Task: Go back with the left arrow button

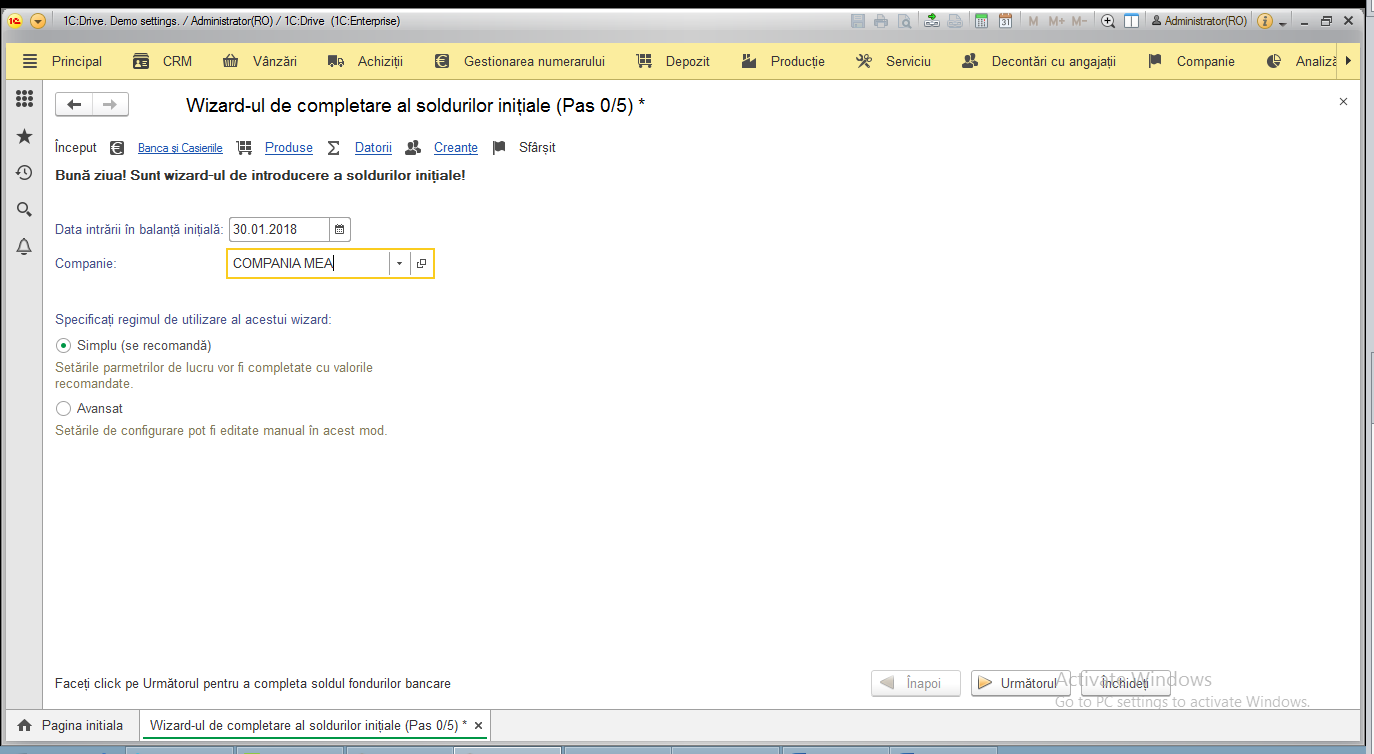Action: click(74, 105)
